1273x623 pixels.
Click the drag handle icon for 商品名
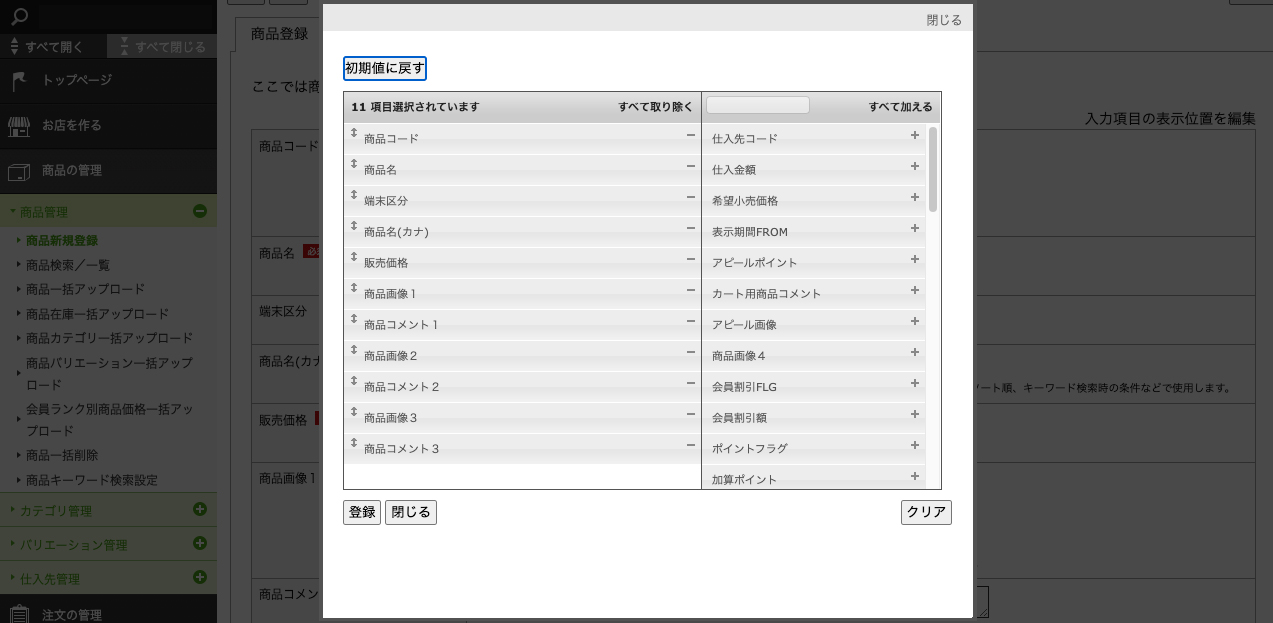pos(354,164)
